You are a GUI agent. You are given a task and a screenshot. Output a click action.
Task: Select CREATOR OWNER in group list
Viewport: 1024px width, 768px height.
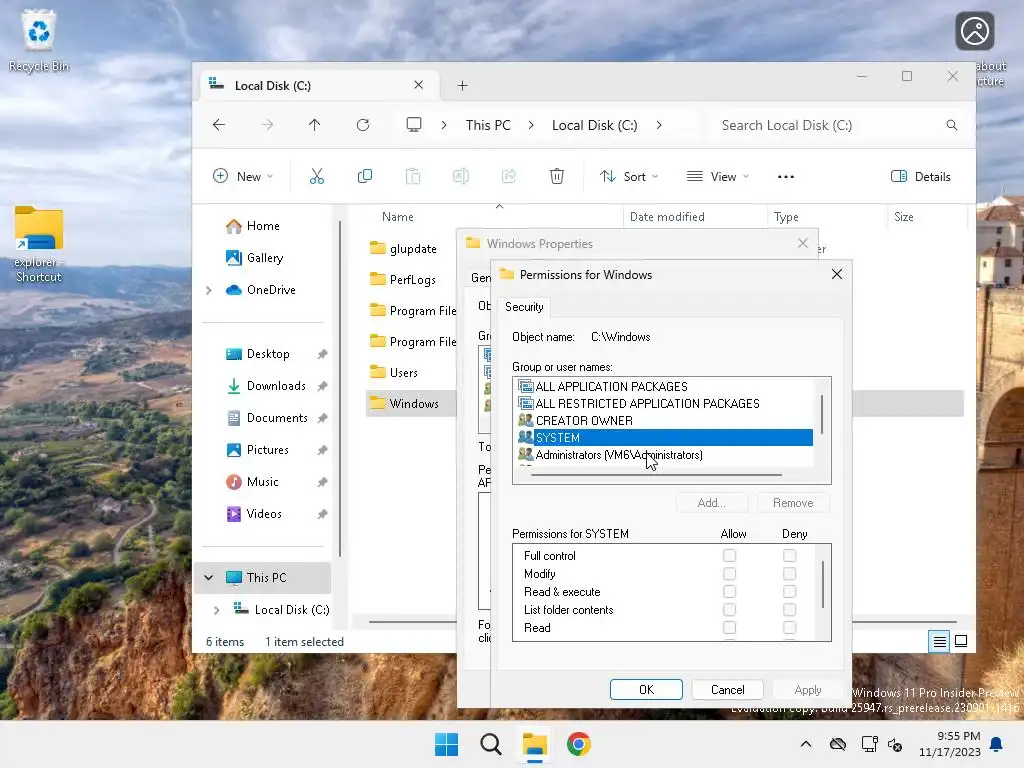pyautogui.click(x=584, y=421)
